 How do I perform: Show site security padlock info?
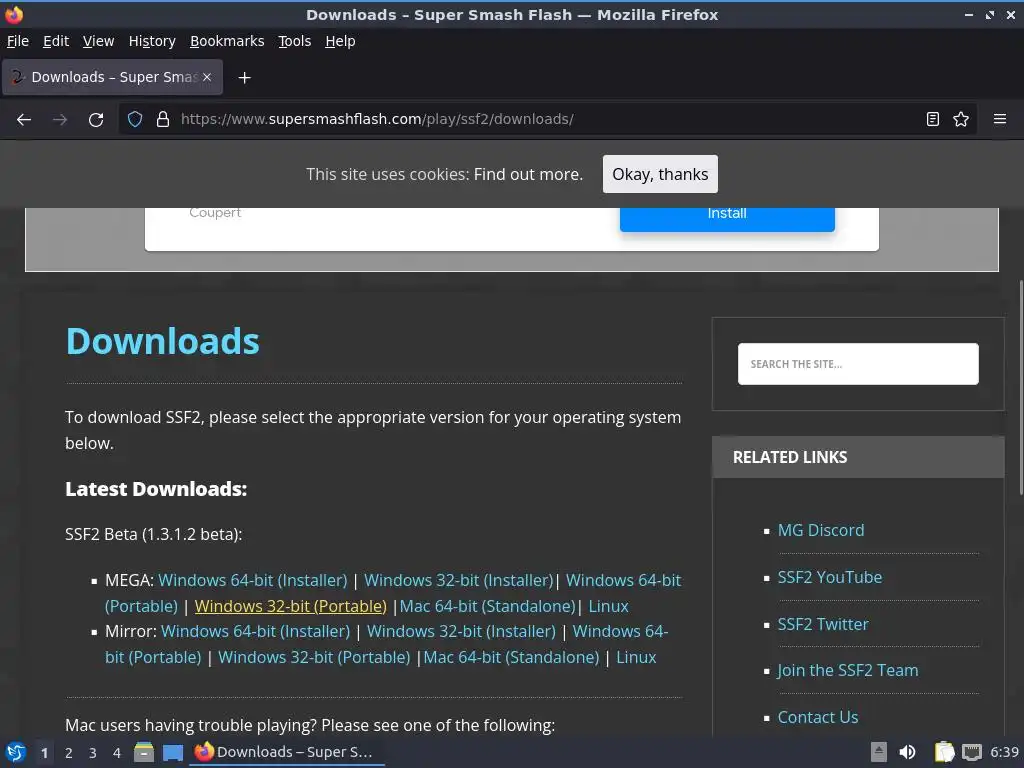[x=163, y=119]
